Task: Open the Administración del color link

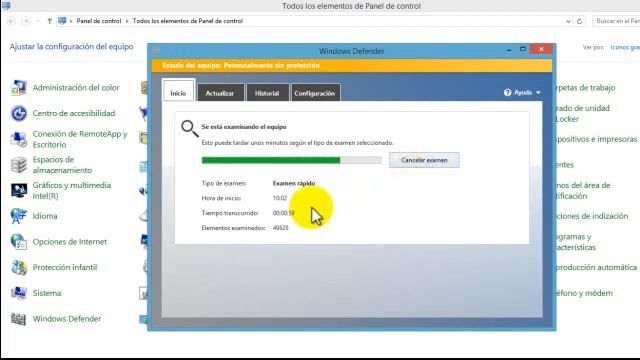Action: (76, 88)
